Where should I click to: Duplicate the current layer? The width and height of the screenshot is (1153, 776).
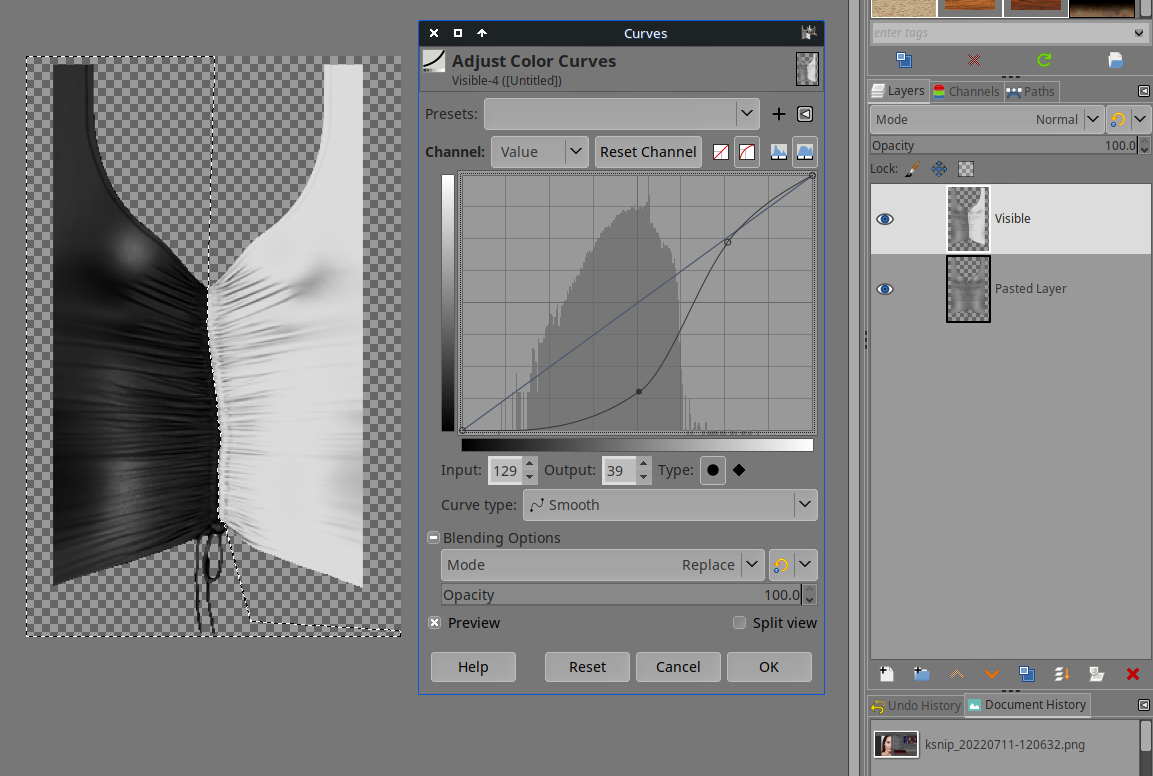tap(1027, 674)
